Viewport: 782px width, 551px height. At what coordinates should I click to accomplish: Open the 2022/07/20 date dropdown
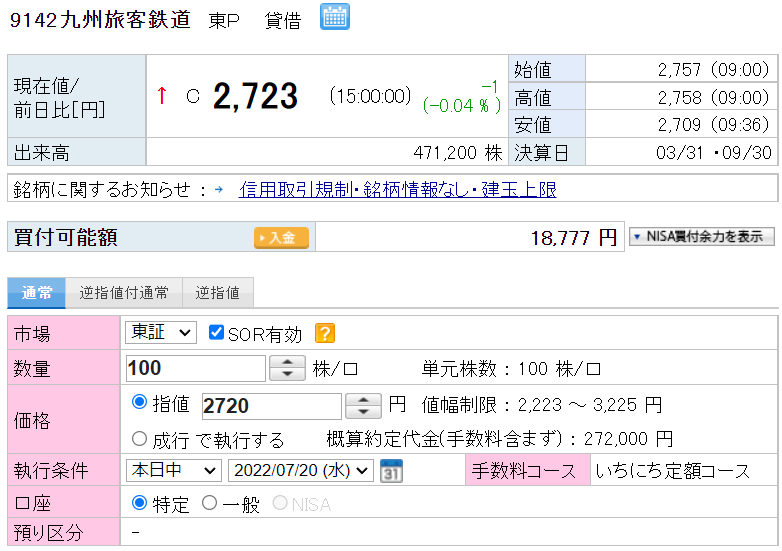pyautogui.click(x=300, y=471)
